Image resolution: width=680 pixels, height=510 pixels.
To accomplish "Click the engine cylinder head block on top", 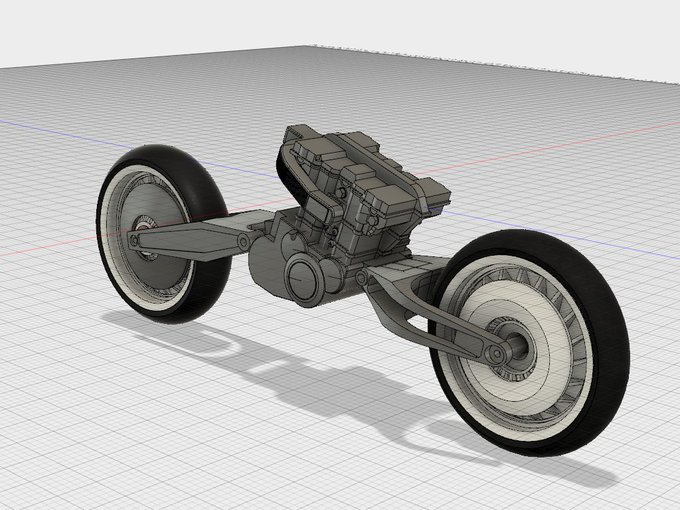I will (362, 169).
